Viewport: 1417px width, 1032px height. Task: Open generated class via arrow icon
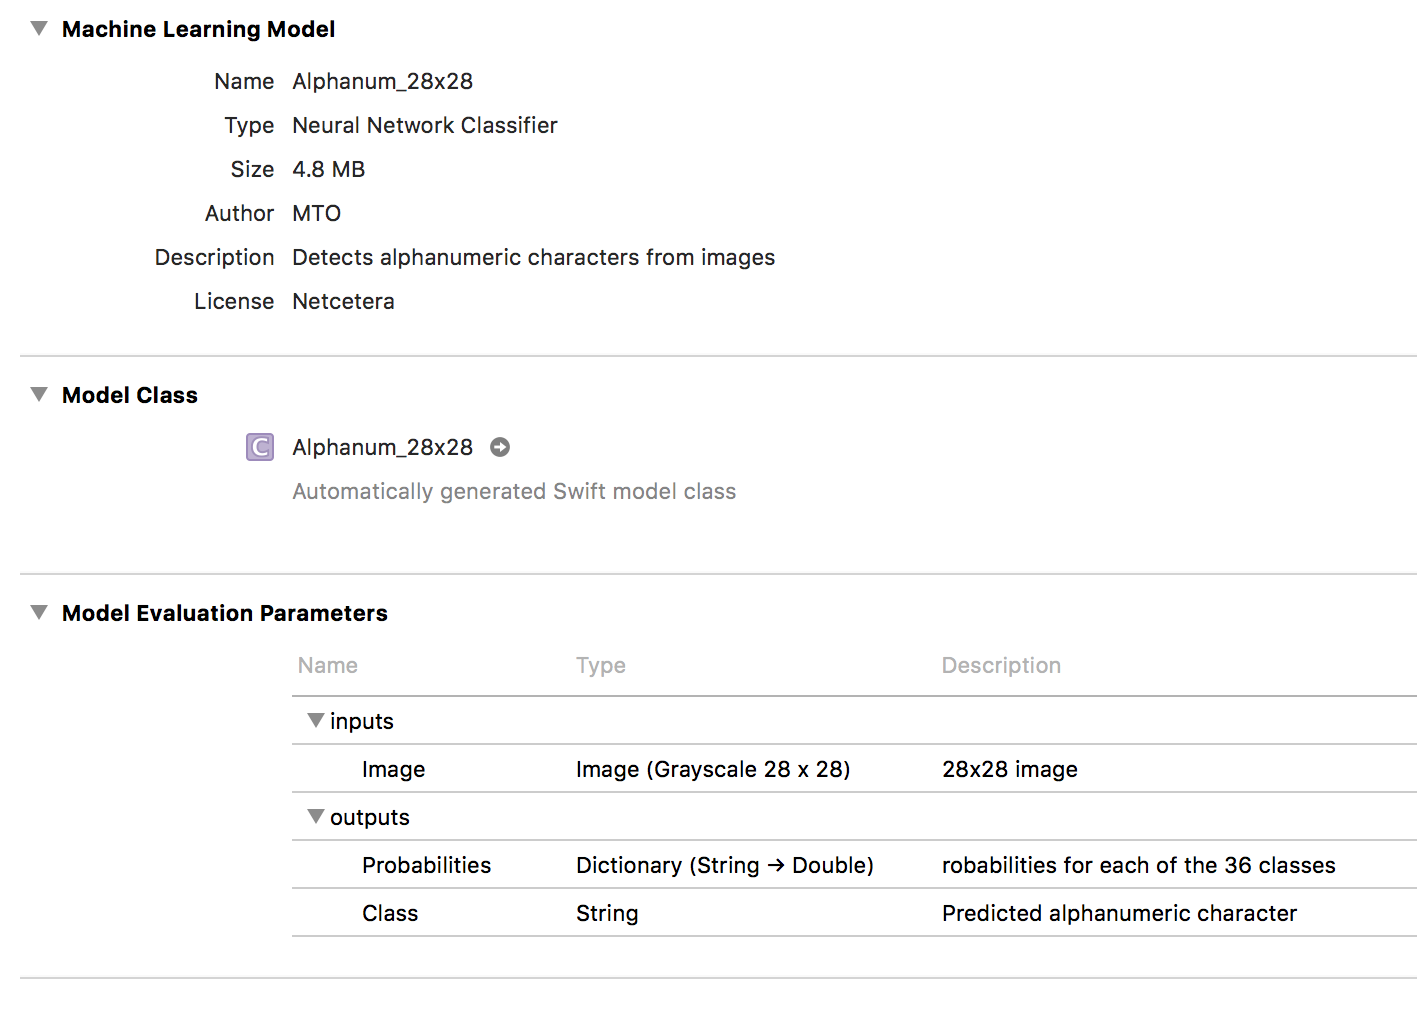(x=500, y=447)
